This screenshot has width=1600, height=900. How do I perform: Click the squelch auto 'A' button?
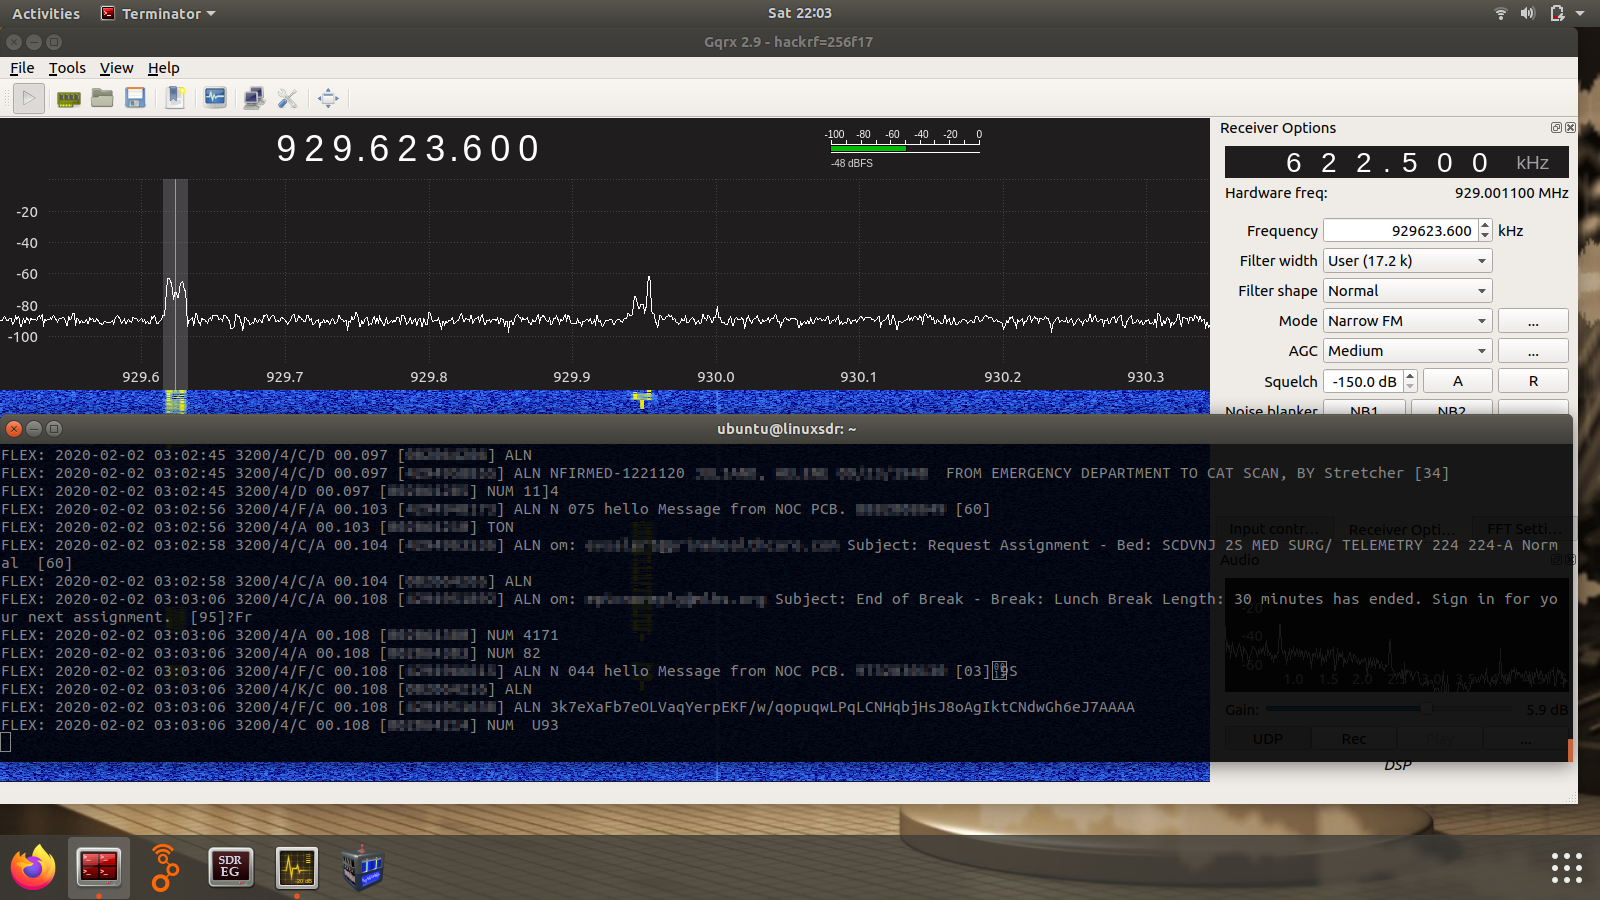click(x=1457, y=381)
